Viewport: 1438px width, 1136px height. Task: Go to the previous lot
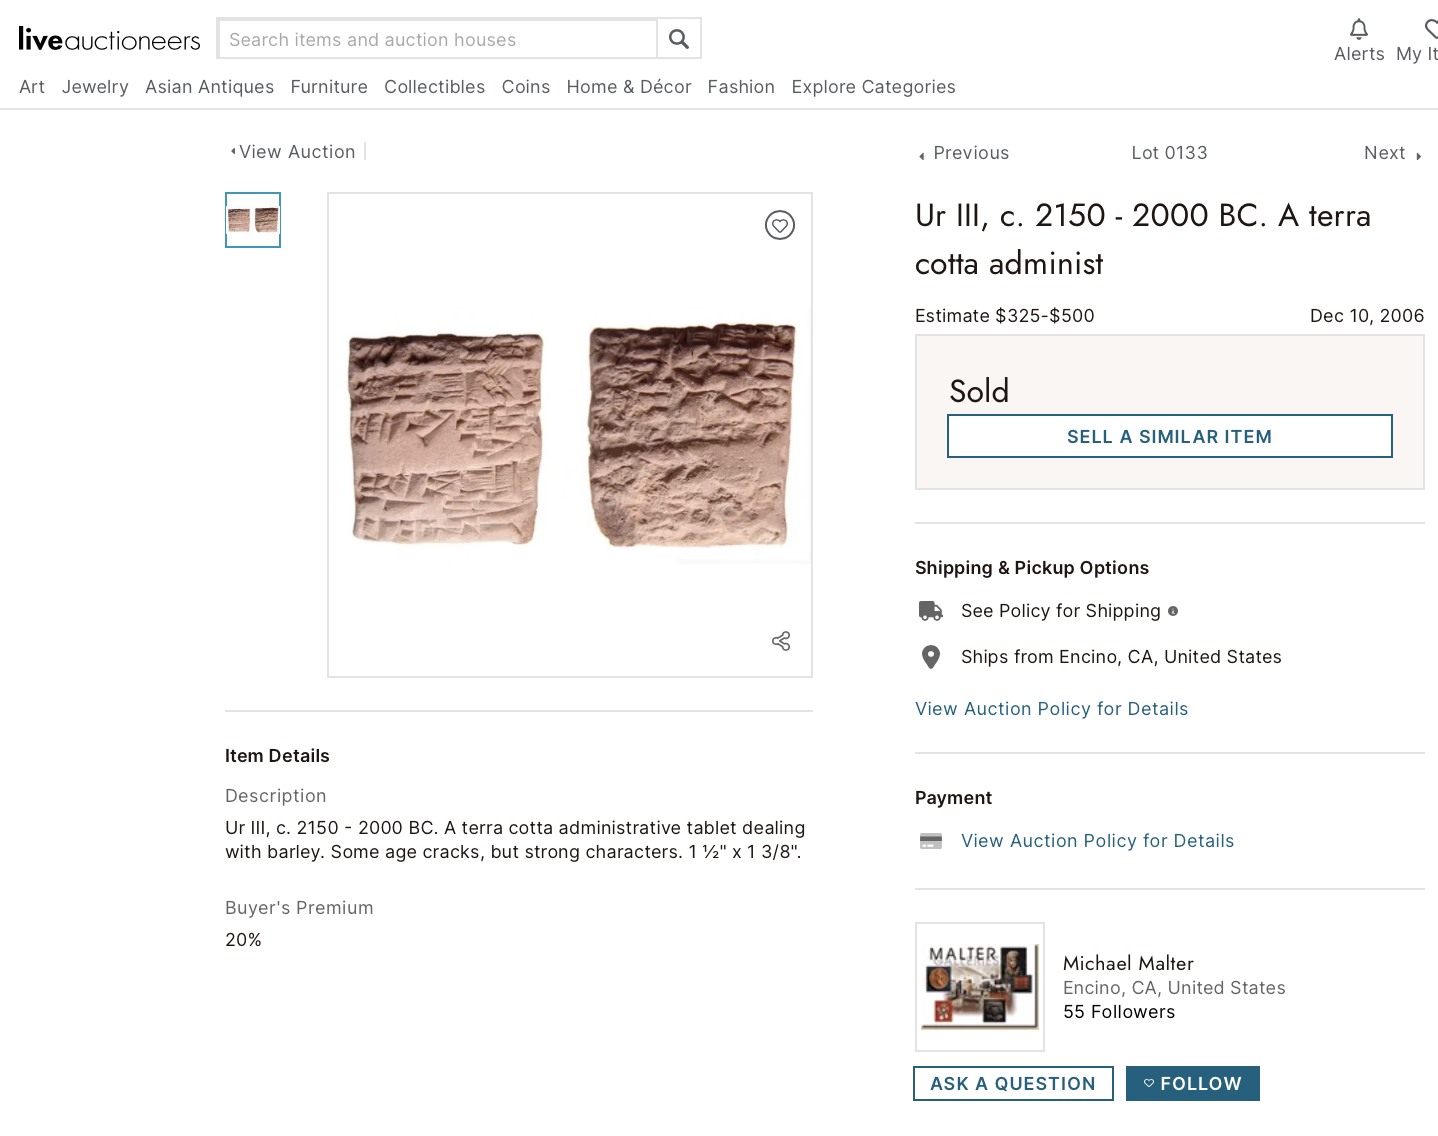pos(964,153)
